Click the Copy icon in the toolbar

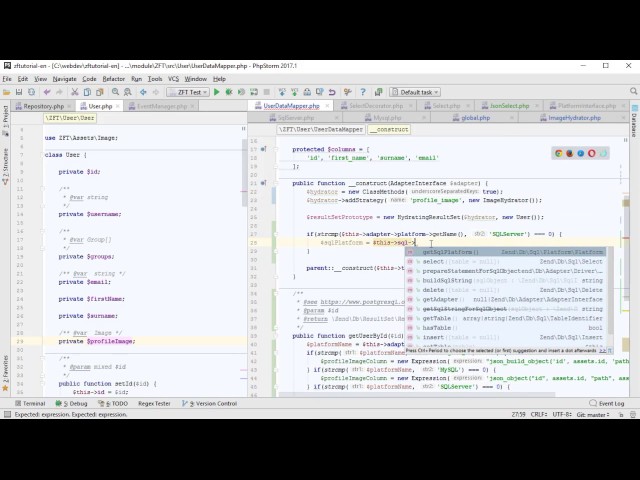click(87, 92)
